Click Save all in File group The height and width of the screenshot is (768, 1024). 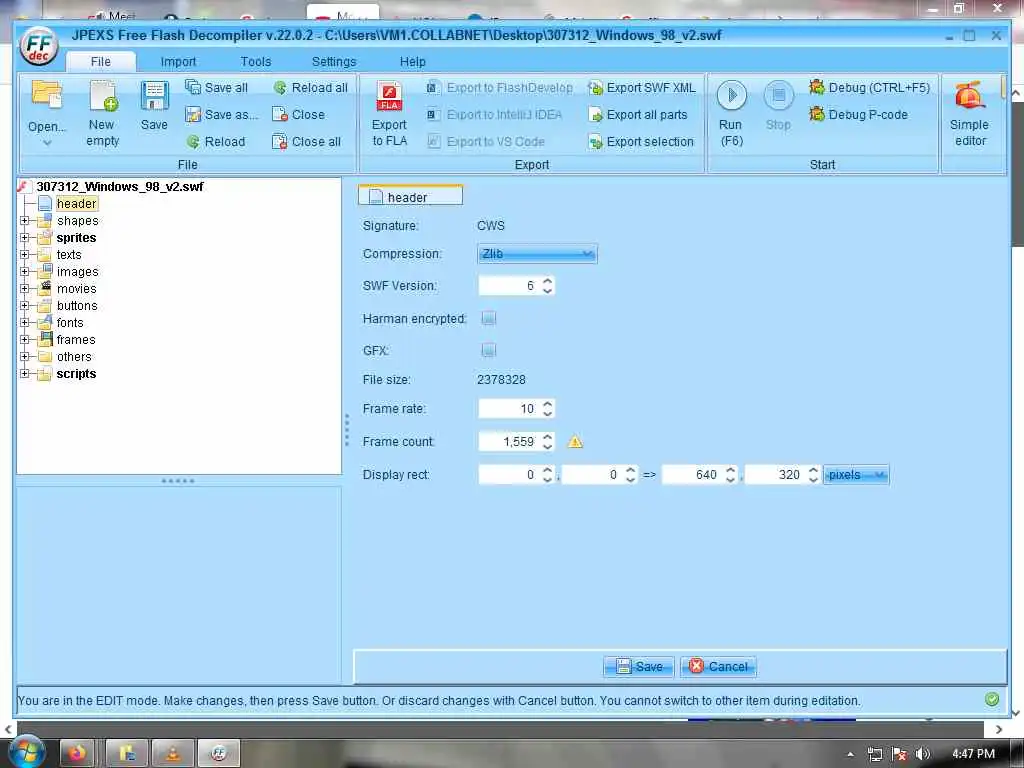(216, 88)
